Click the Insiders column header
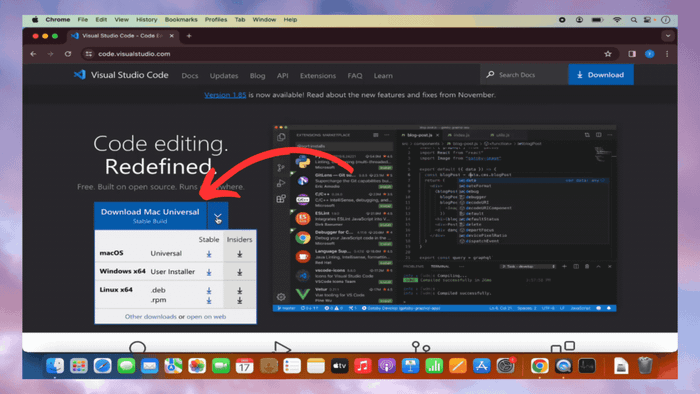This screenshot has width=700, height=394. [239, 240]
